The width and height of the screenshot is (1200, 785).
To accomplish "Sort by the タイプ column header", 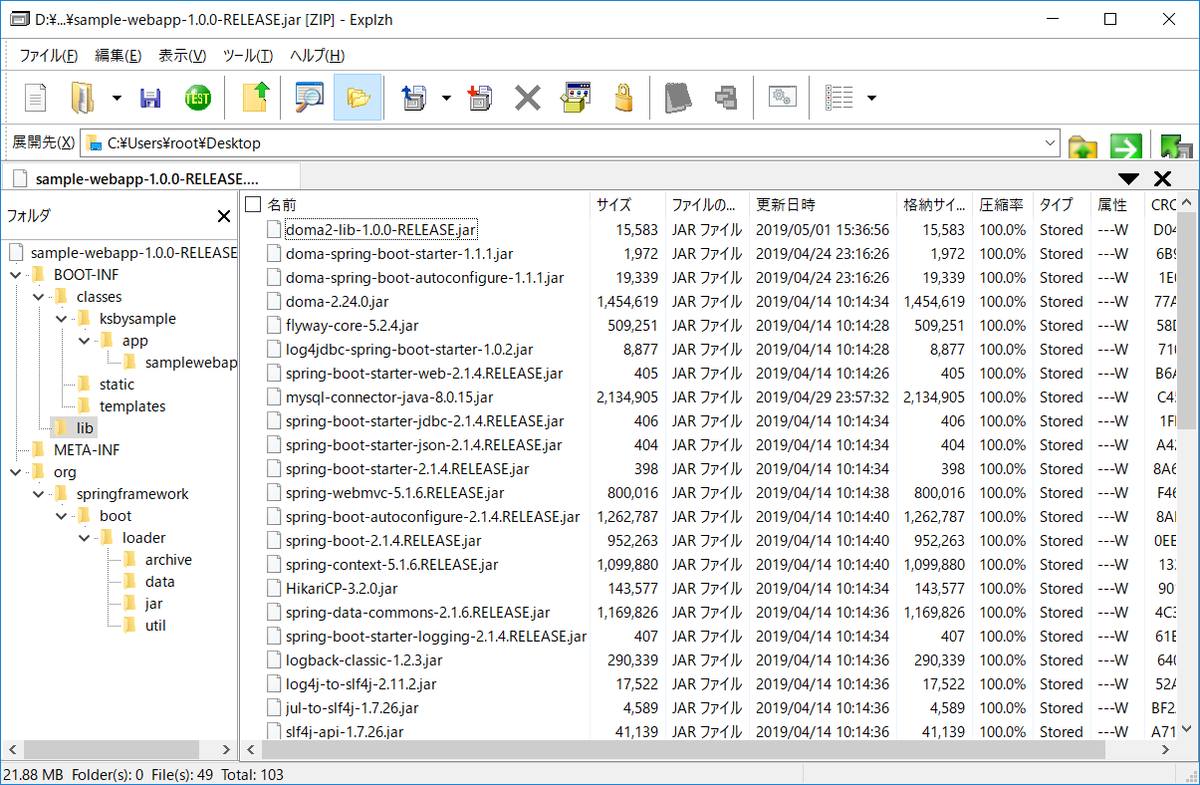I will [1061, 204].
